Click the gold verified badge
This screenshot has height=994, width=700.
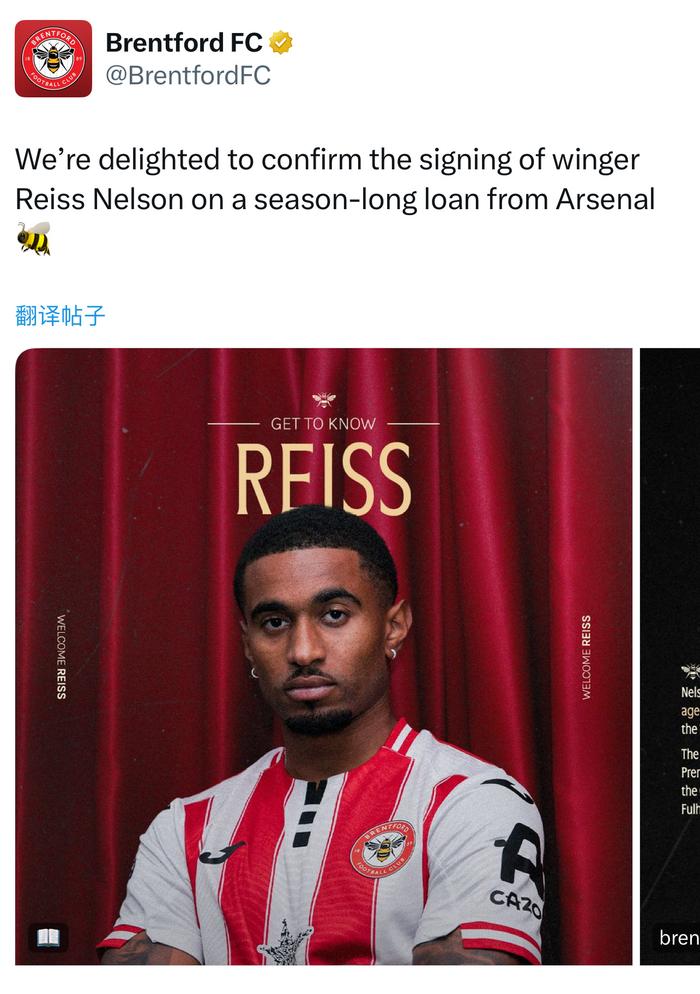(281, 42)
